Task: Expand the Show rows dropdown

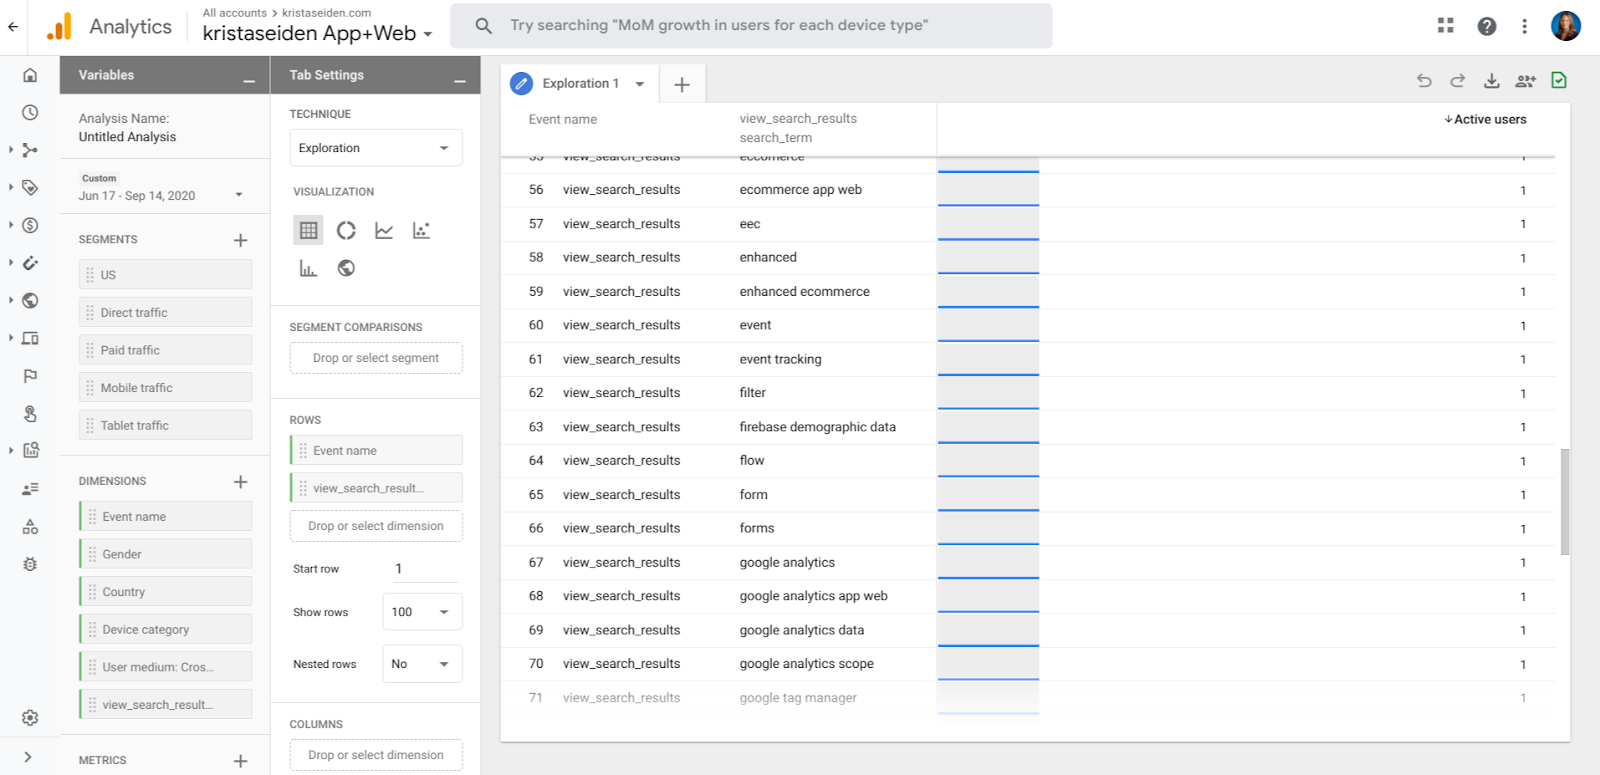Action: tap(421, 612)
